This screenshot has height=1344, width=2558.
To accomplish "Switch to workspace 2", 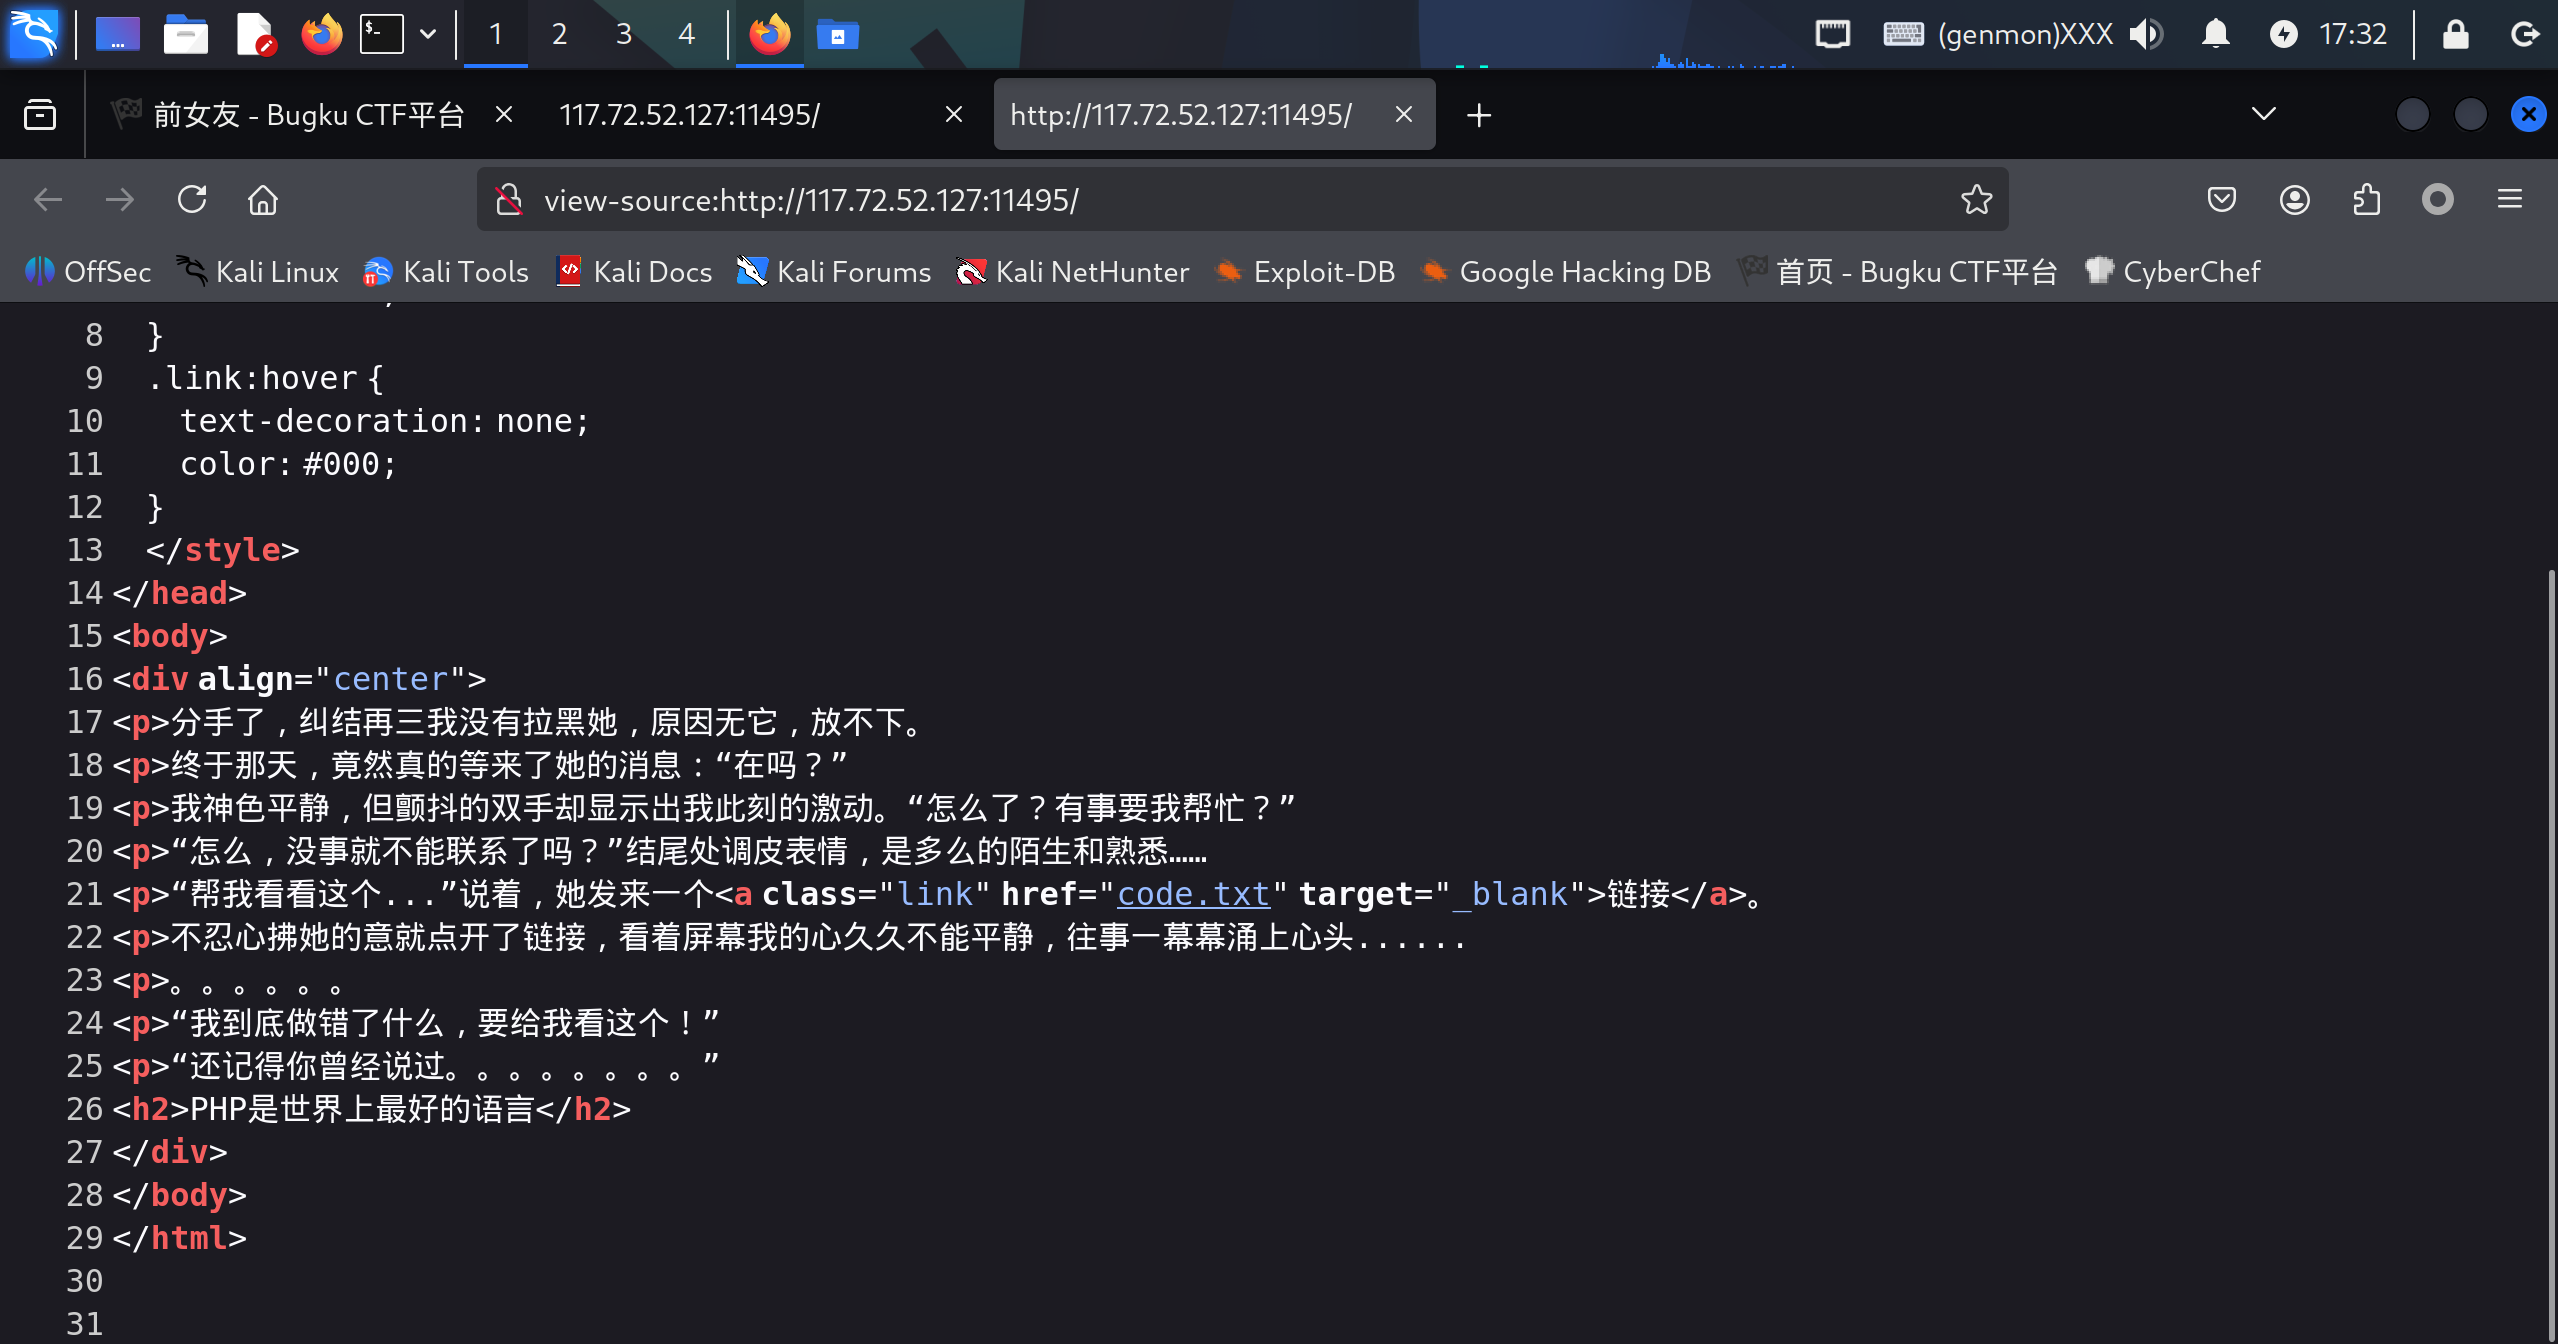I will click(x=559, y=34).
